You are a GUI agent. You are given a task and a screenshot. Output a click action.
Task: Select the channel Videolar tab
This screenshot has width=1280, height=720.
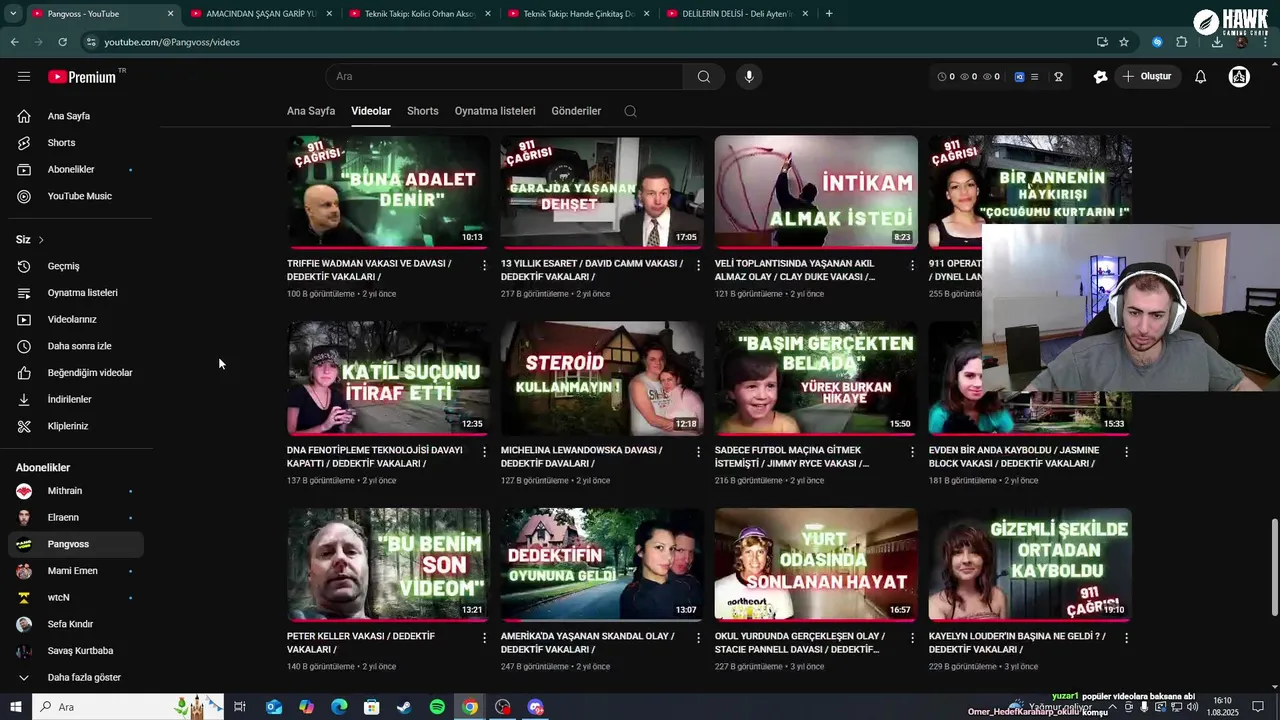(x=371, y=111)
